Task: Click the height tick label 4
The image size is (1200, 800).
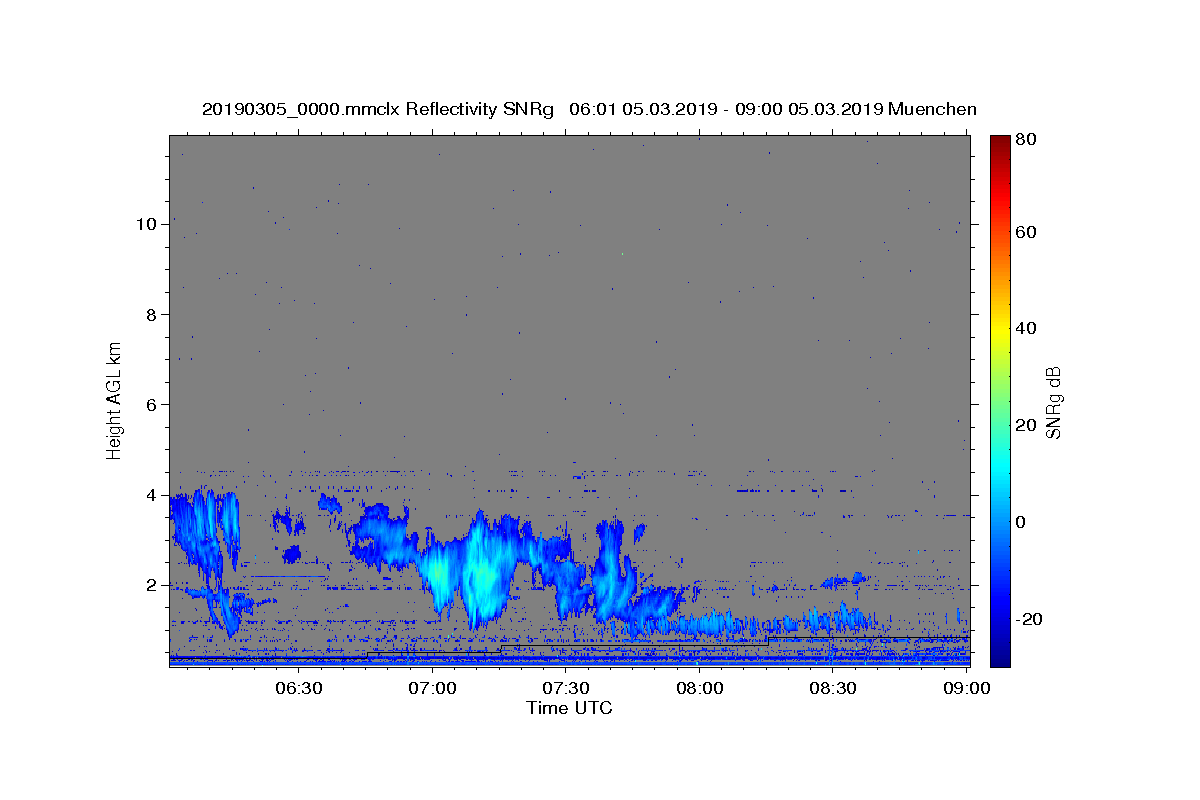Action: 151,495
